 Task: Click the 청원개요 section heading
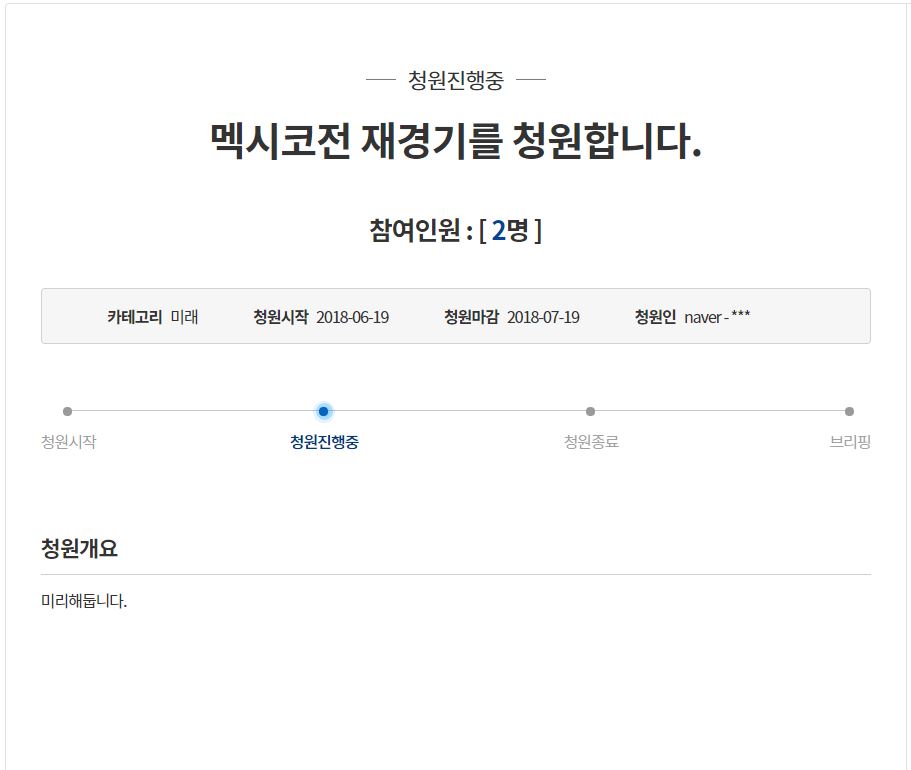coord(79,548)
